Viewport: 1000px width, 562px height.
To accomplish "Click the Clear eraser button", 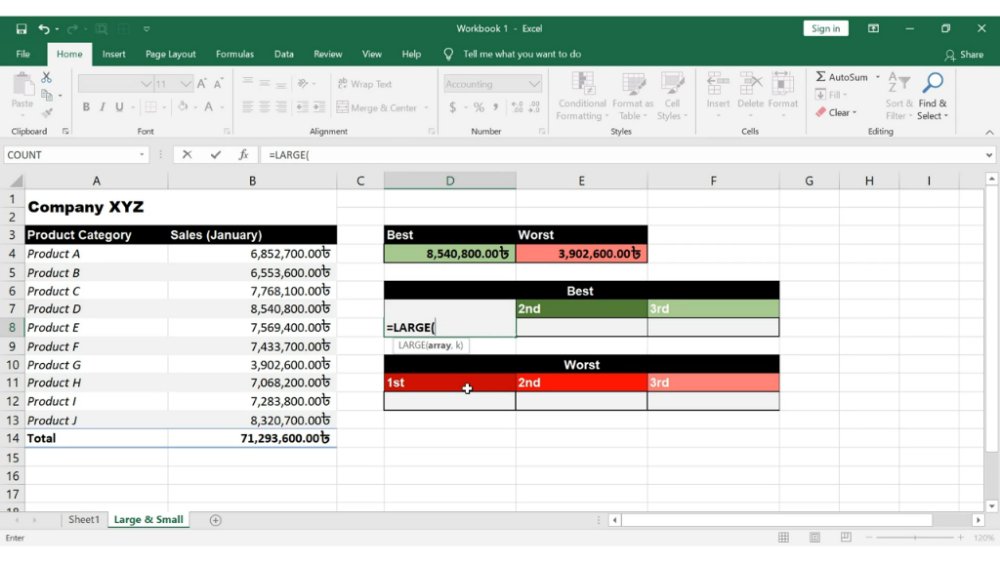I will (835, 112).
